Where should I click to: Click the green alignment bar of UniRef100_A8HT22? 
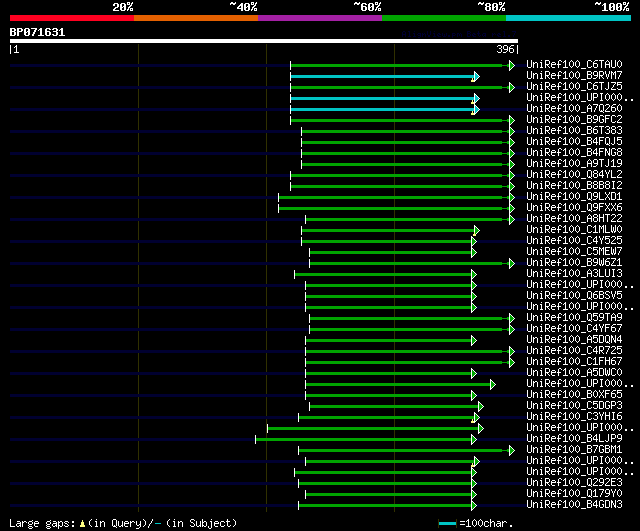pyautogui.click(x=407, y=220)
